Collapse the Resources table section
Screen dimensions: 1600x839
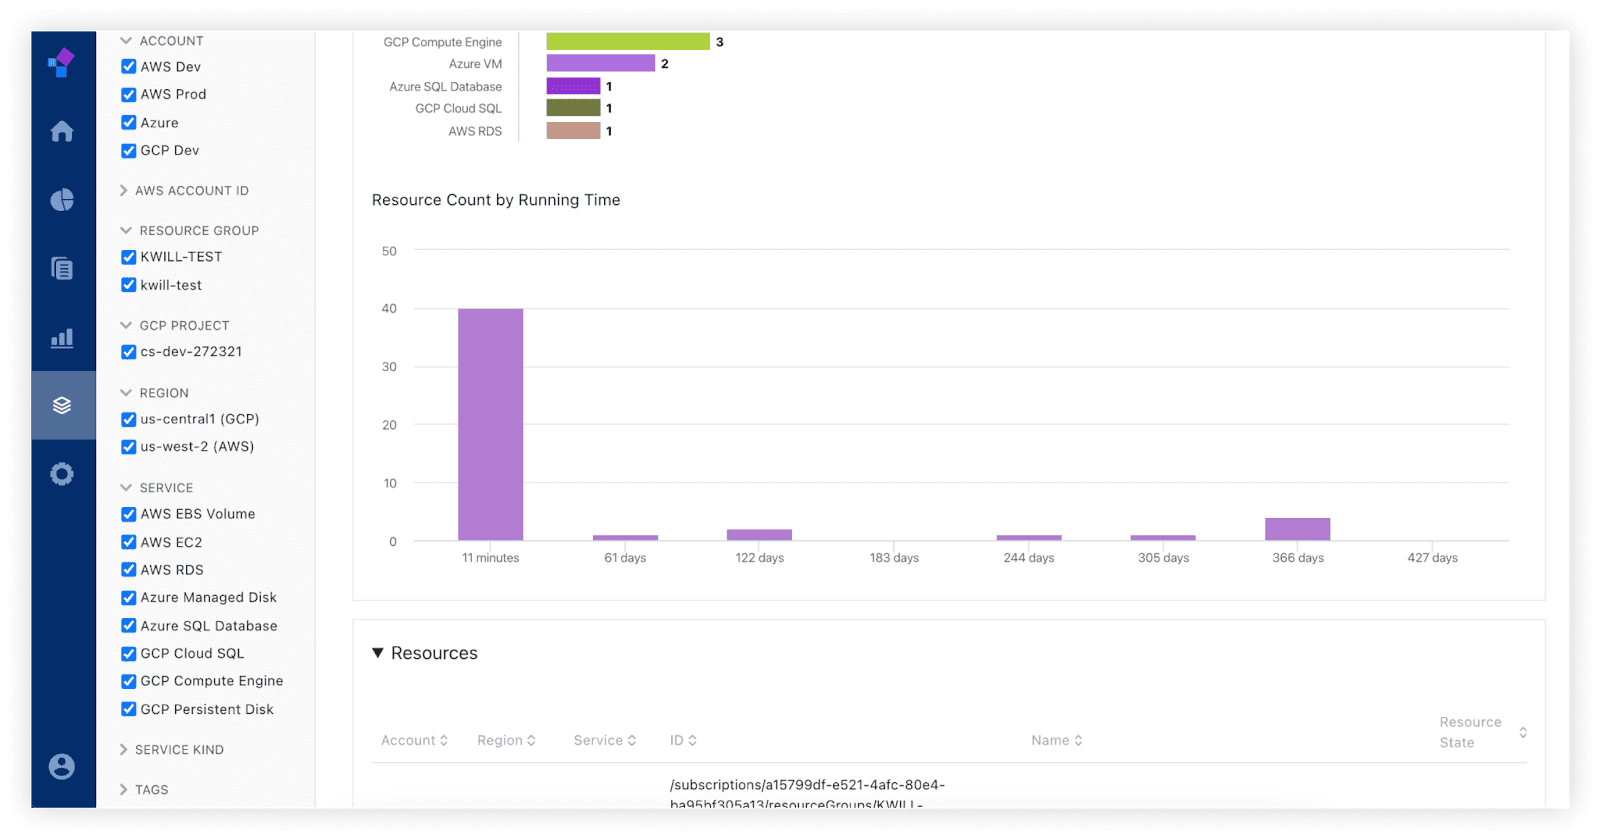[x=378, y=653]
